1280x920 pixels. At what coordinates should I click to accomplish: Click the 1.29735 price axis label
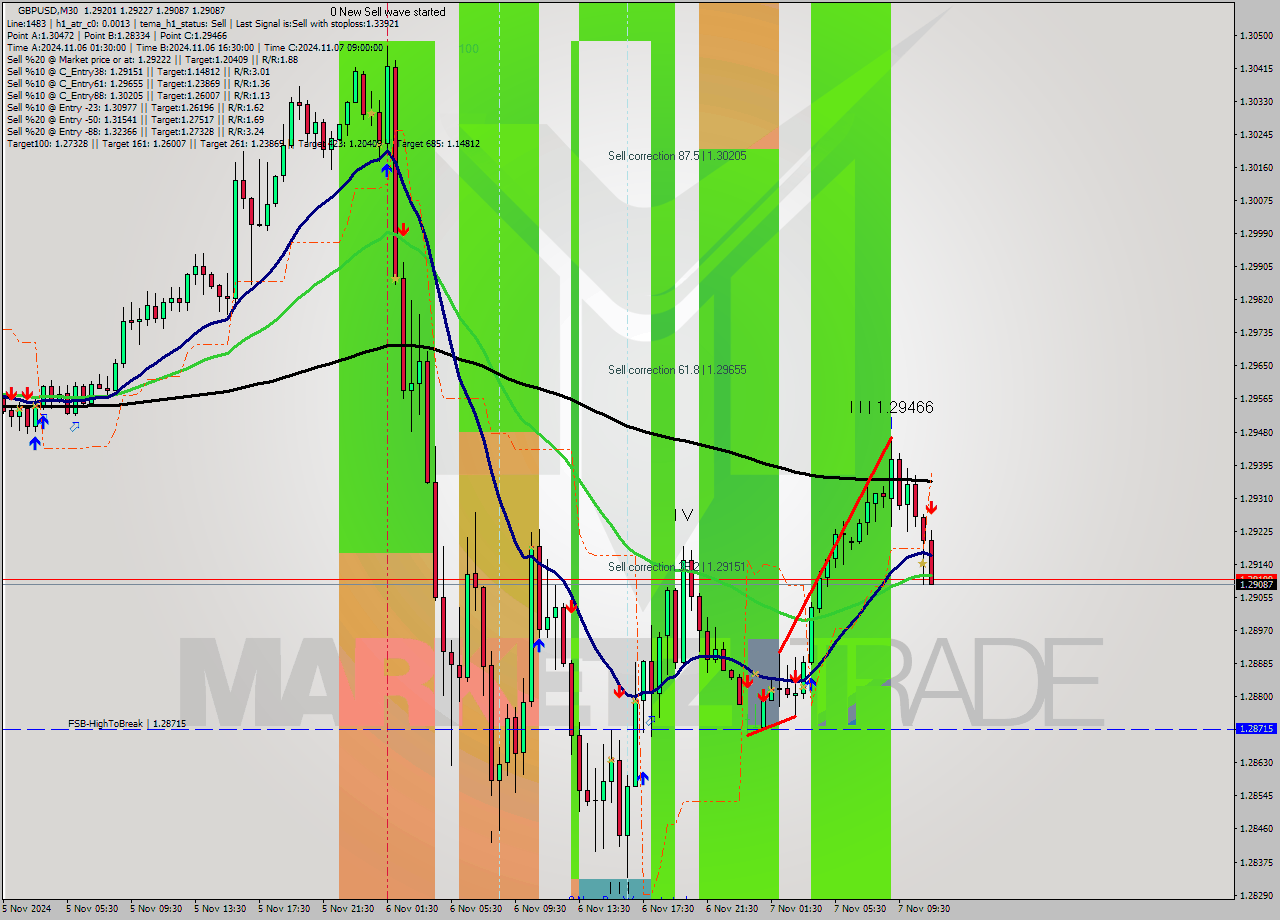(x=1256, y=332)
